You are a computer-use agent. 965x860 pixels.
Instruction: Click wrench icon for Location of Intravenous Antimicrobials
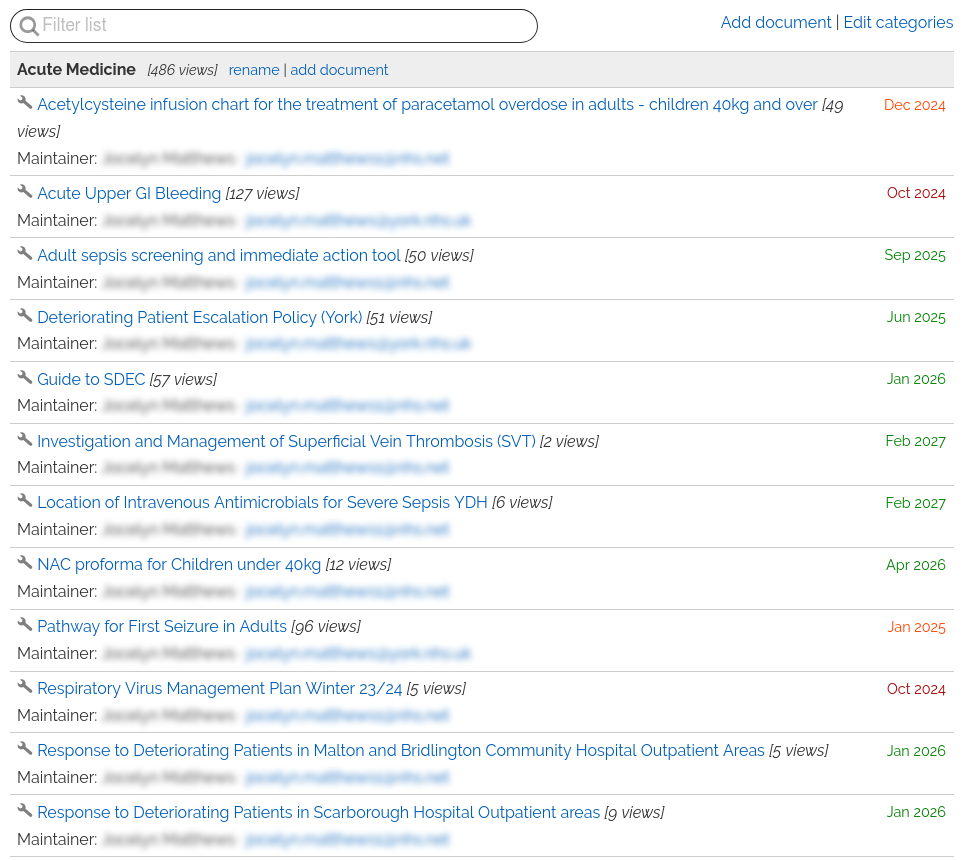tap(25, 501)
